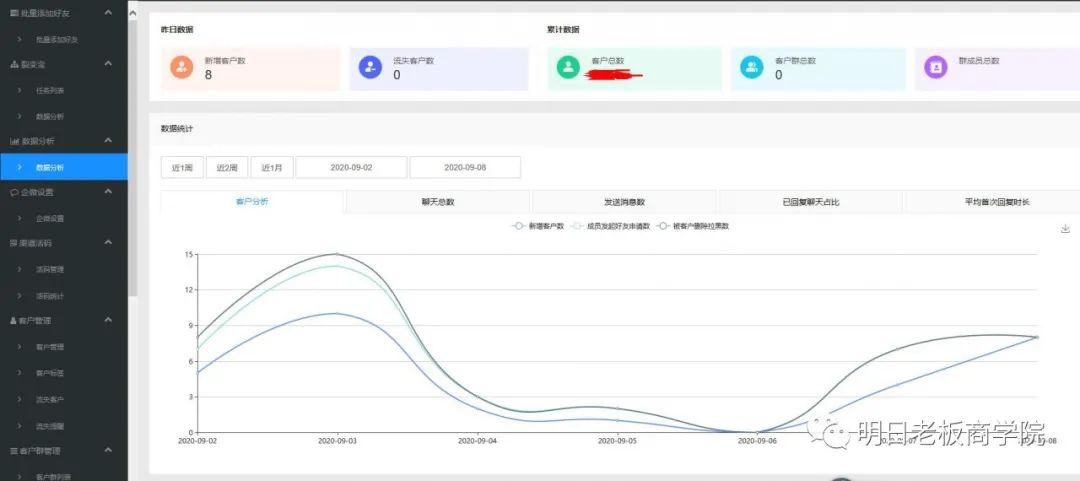This screenshot has width=1080, height=481.
Task: Click the 批量添加好友 group header icon
Action: click(x=14, y=13)
